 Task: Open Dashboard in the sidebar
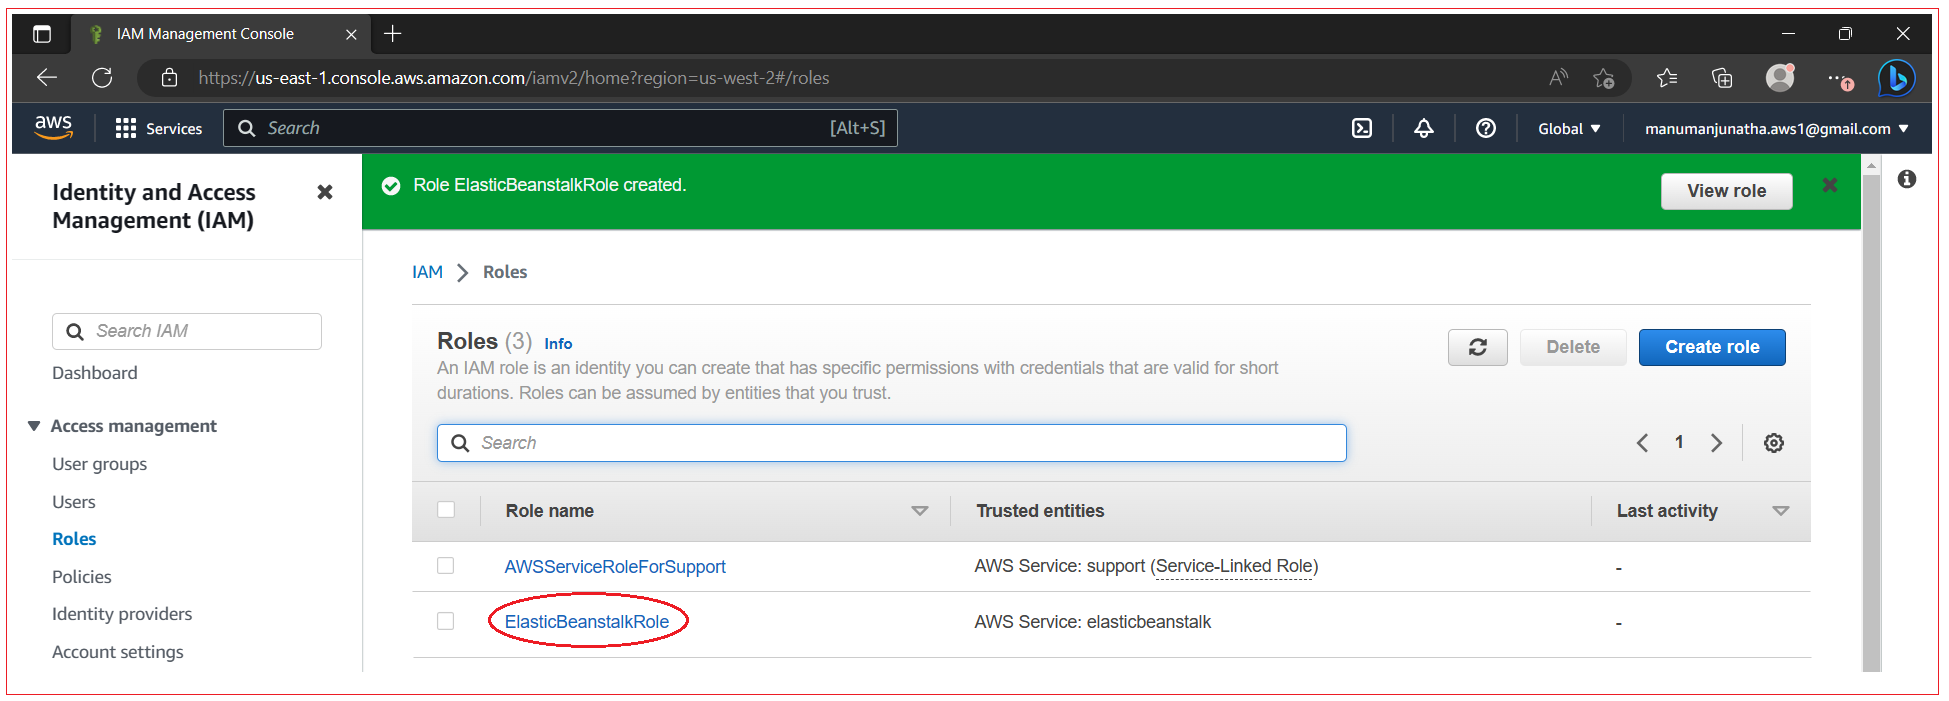click(x=95, y=373)
